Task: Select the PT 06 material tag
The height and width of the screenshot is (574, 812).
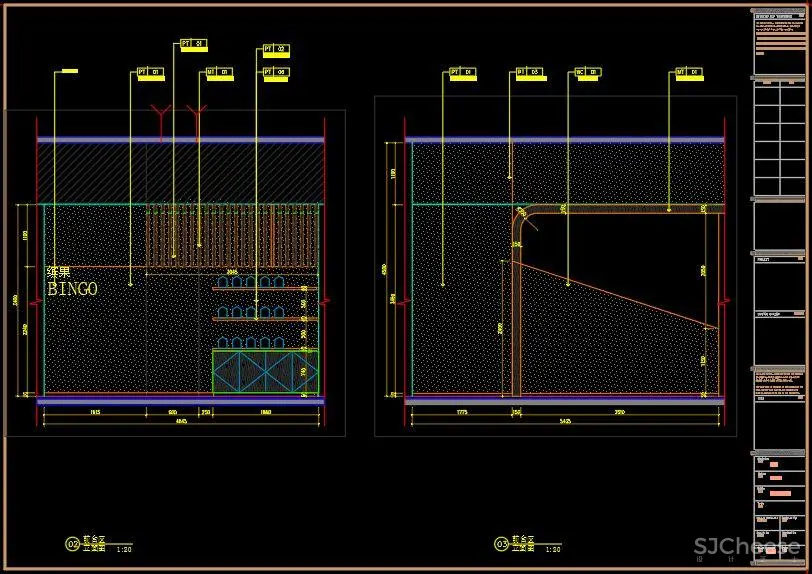Action: (275, 73)
